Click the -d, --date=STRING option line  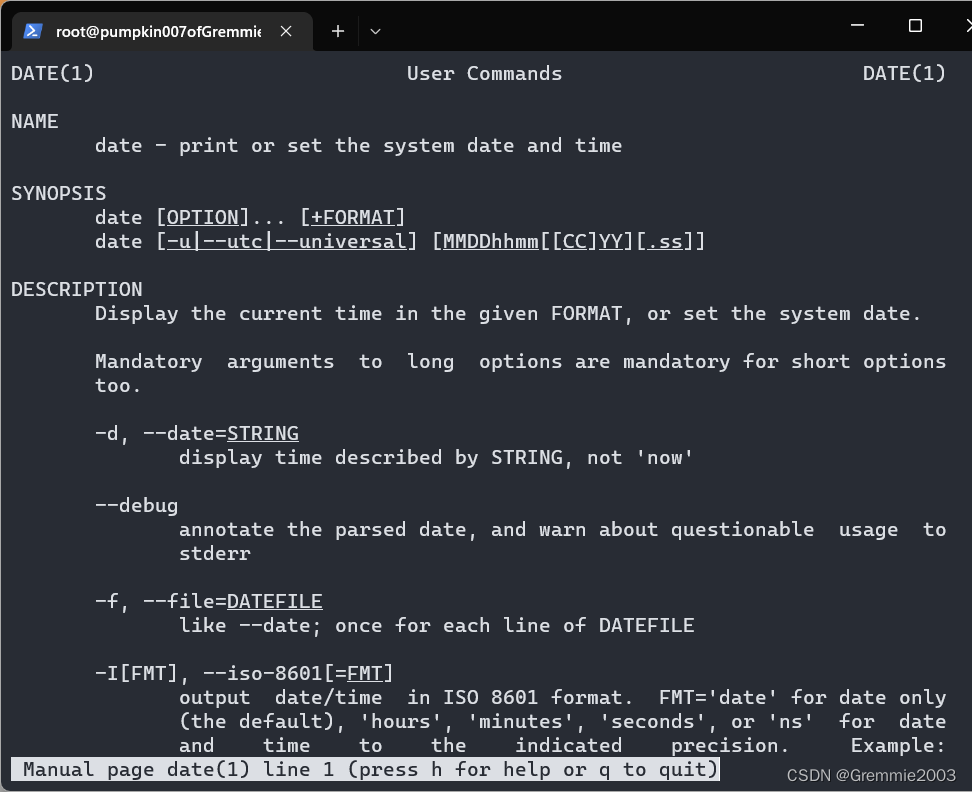click(x=197, y=433)
